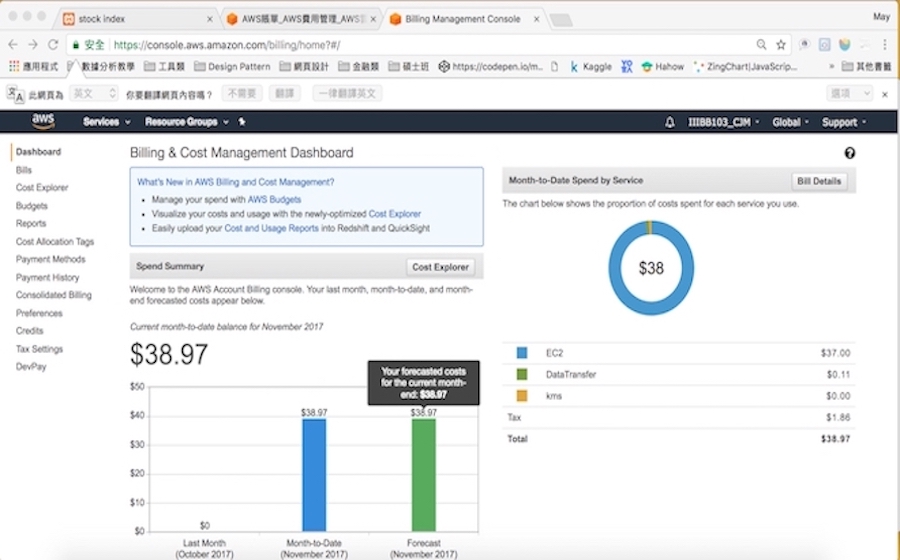This screenshot has height=560, width=900.
Task: Switch to the stock index tab
Action: (x=138, y=19)
